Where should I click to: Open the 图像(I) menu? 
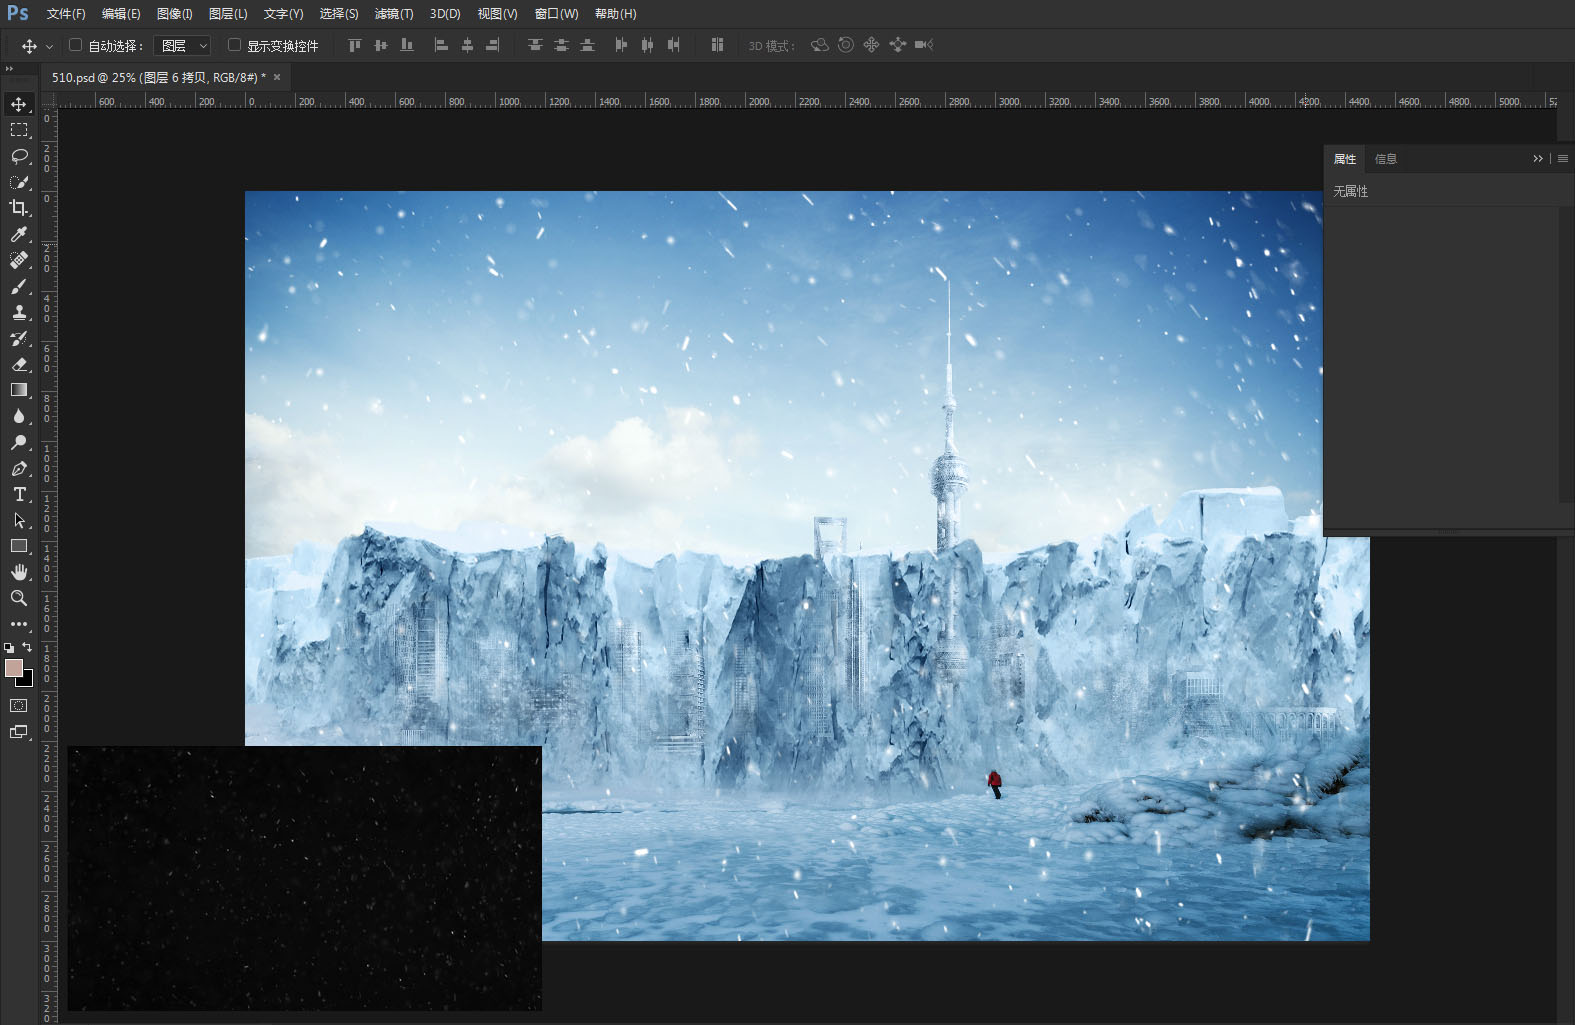pyautogui.click(x=175, y=14)
